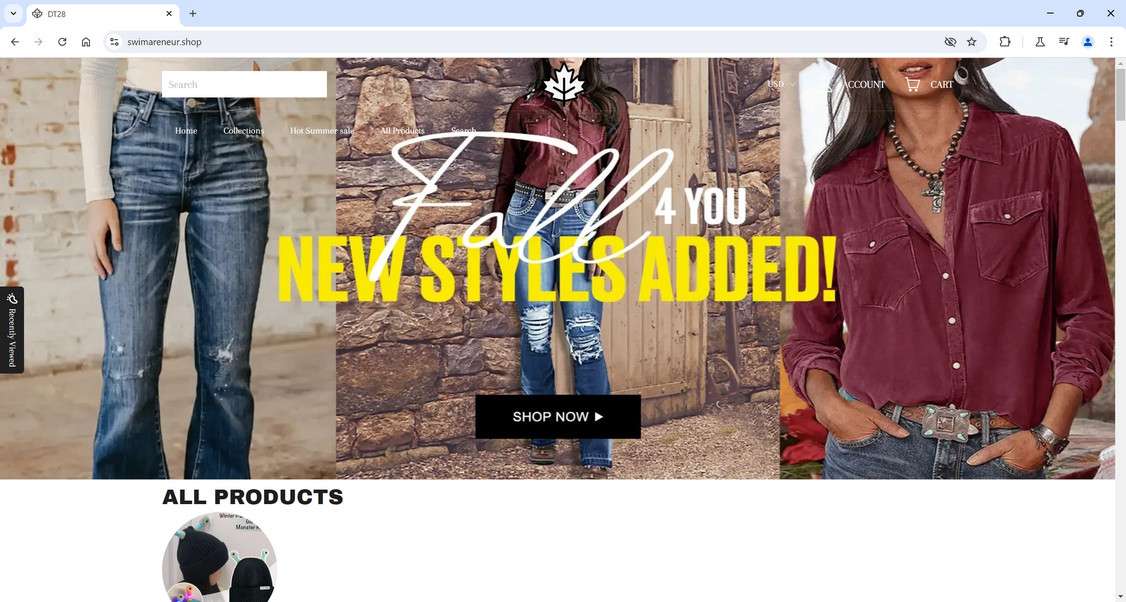Open the media control icon in toolbar
The image size is (1126, 602).
pos(1064,42)
